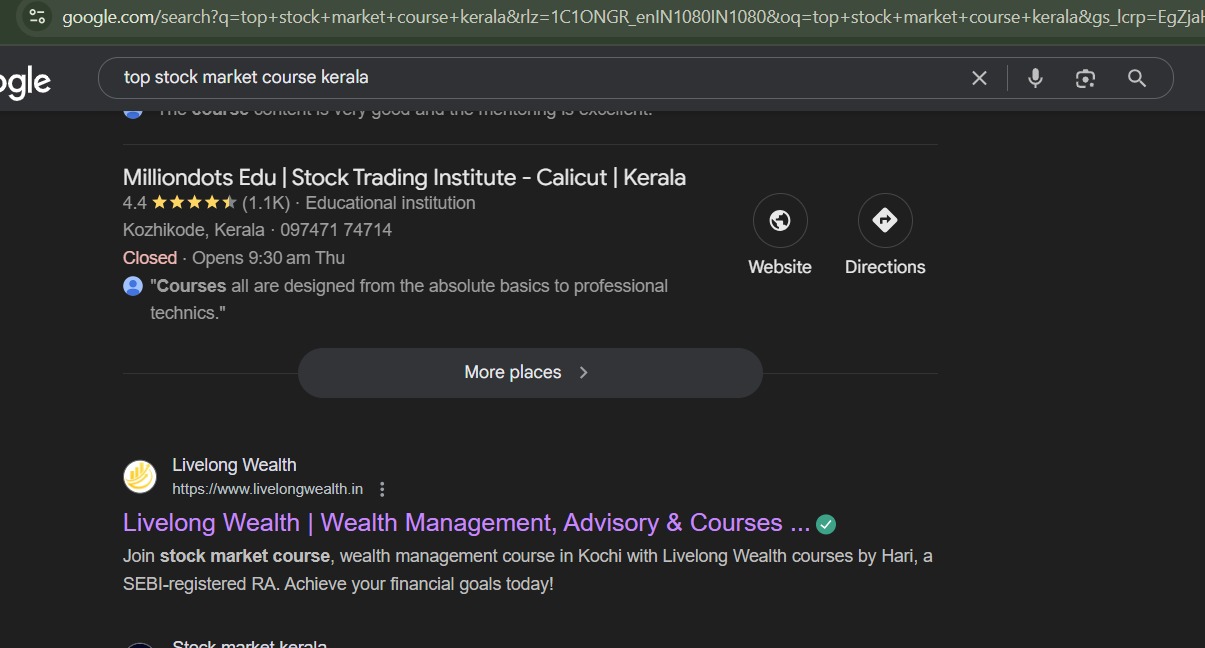Open Livelong Wealth Wealth Management result title
This screenshot has height=648, width=1205.
point(466,523)
